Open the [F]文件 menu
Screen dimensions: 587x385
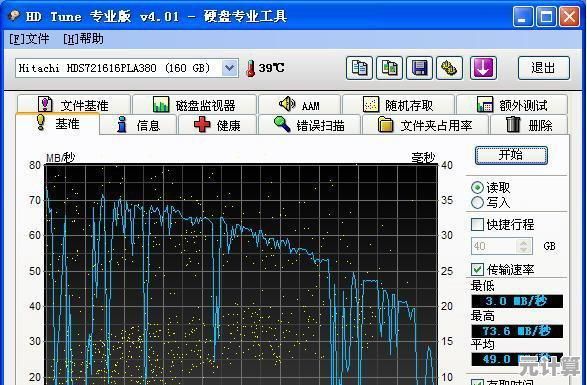coord(29,39)
